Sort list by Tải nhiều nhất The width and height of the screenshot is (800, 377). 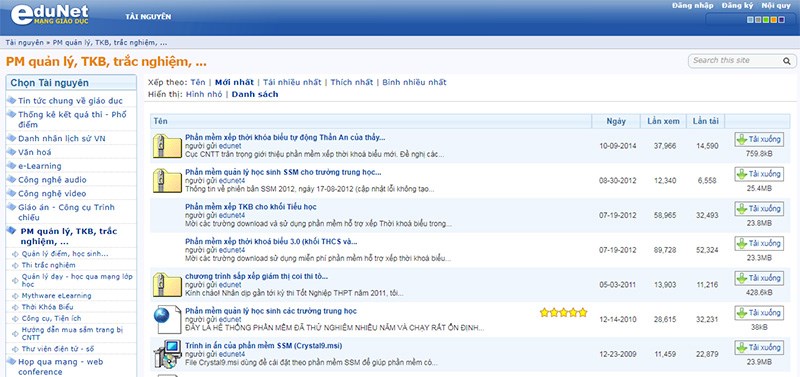point(292,82)
